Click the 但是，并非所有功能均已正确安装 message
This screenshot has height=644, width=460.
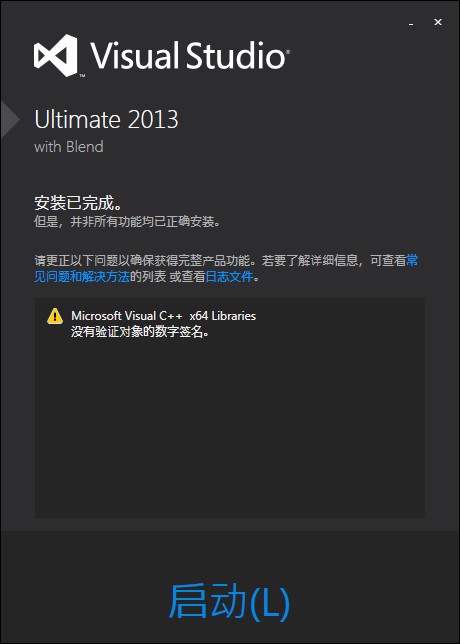pyautogui.click(x=127, y=222)
